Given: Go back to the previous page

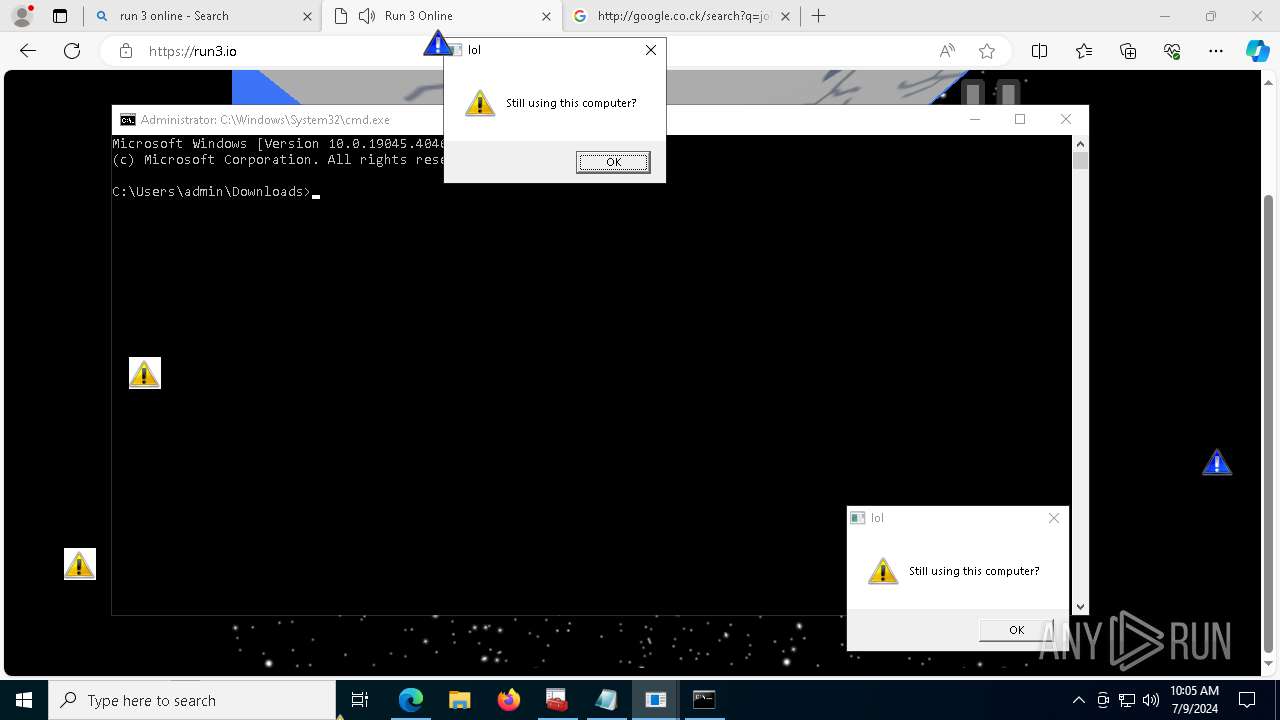Looking at the screenshot, I should [28, 51].
